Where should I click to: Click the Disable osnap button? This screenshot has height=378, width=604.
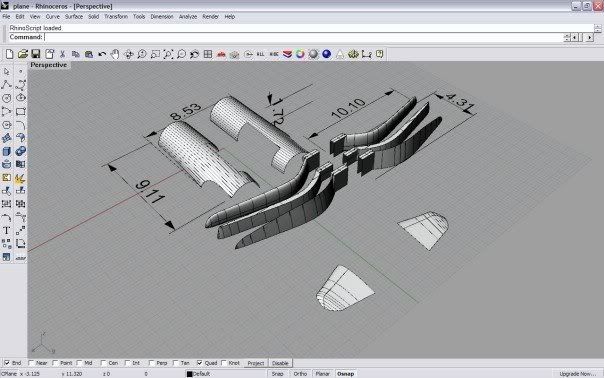point(280,363)
